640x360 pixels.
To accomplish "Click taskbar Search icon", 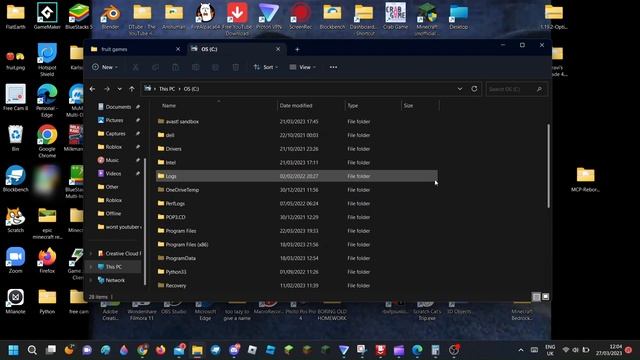I will [x=32, y=350].
